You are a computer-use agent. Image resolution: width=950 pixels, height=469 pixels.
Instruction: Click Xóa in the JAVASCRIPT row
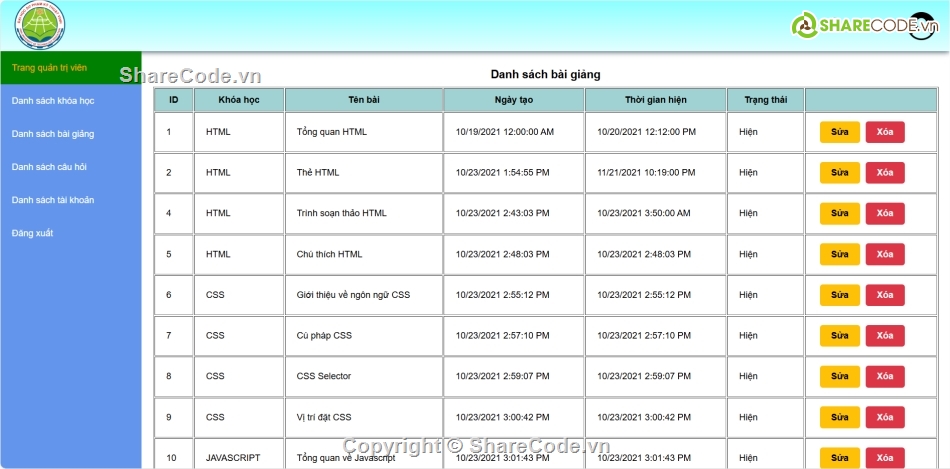pos(885,457)
